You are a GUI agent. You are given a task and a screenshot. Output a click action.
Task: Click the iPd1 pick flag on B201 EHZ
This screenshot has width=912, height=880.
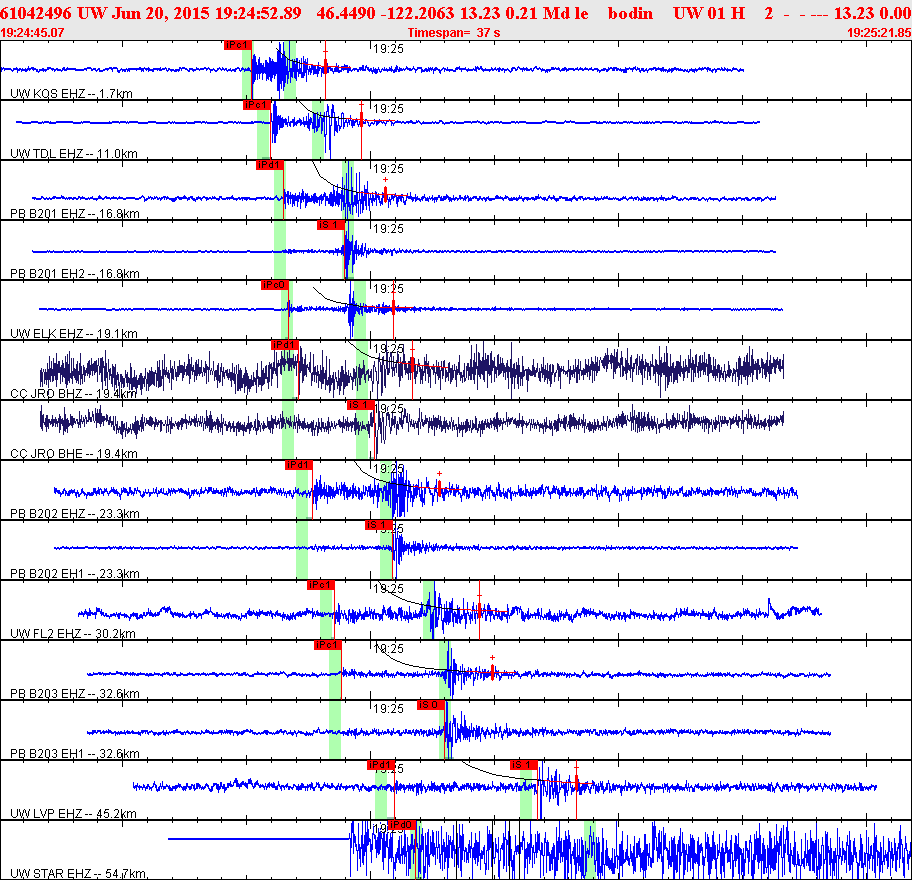(x=270, y=165)
